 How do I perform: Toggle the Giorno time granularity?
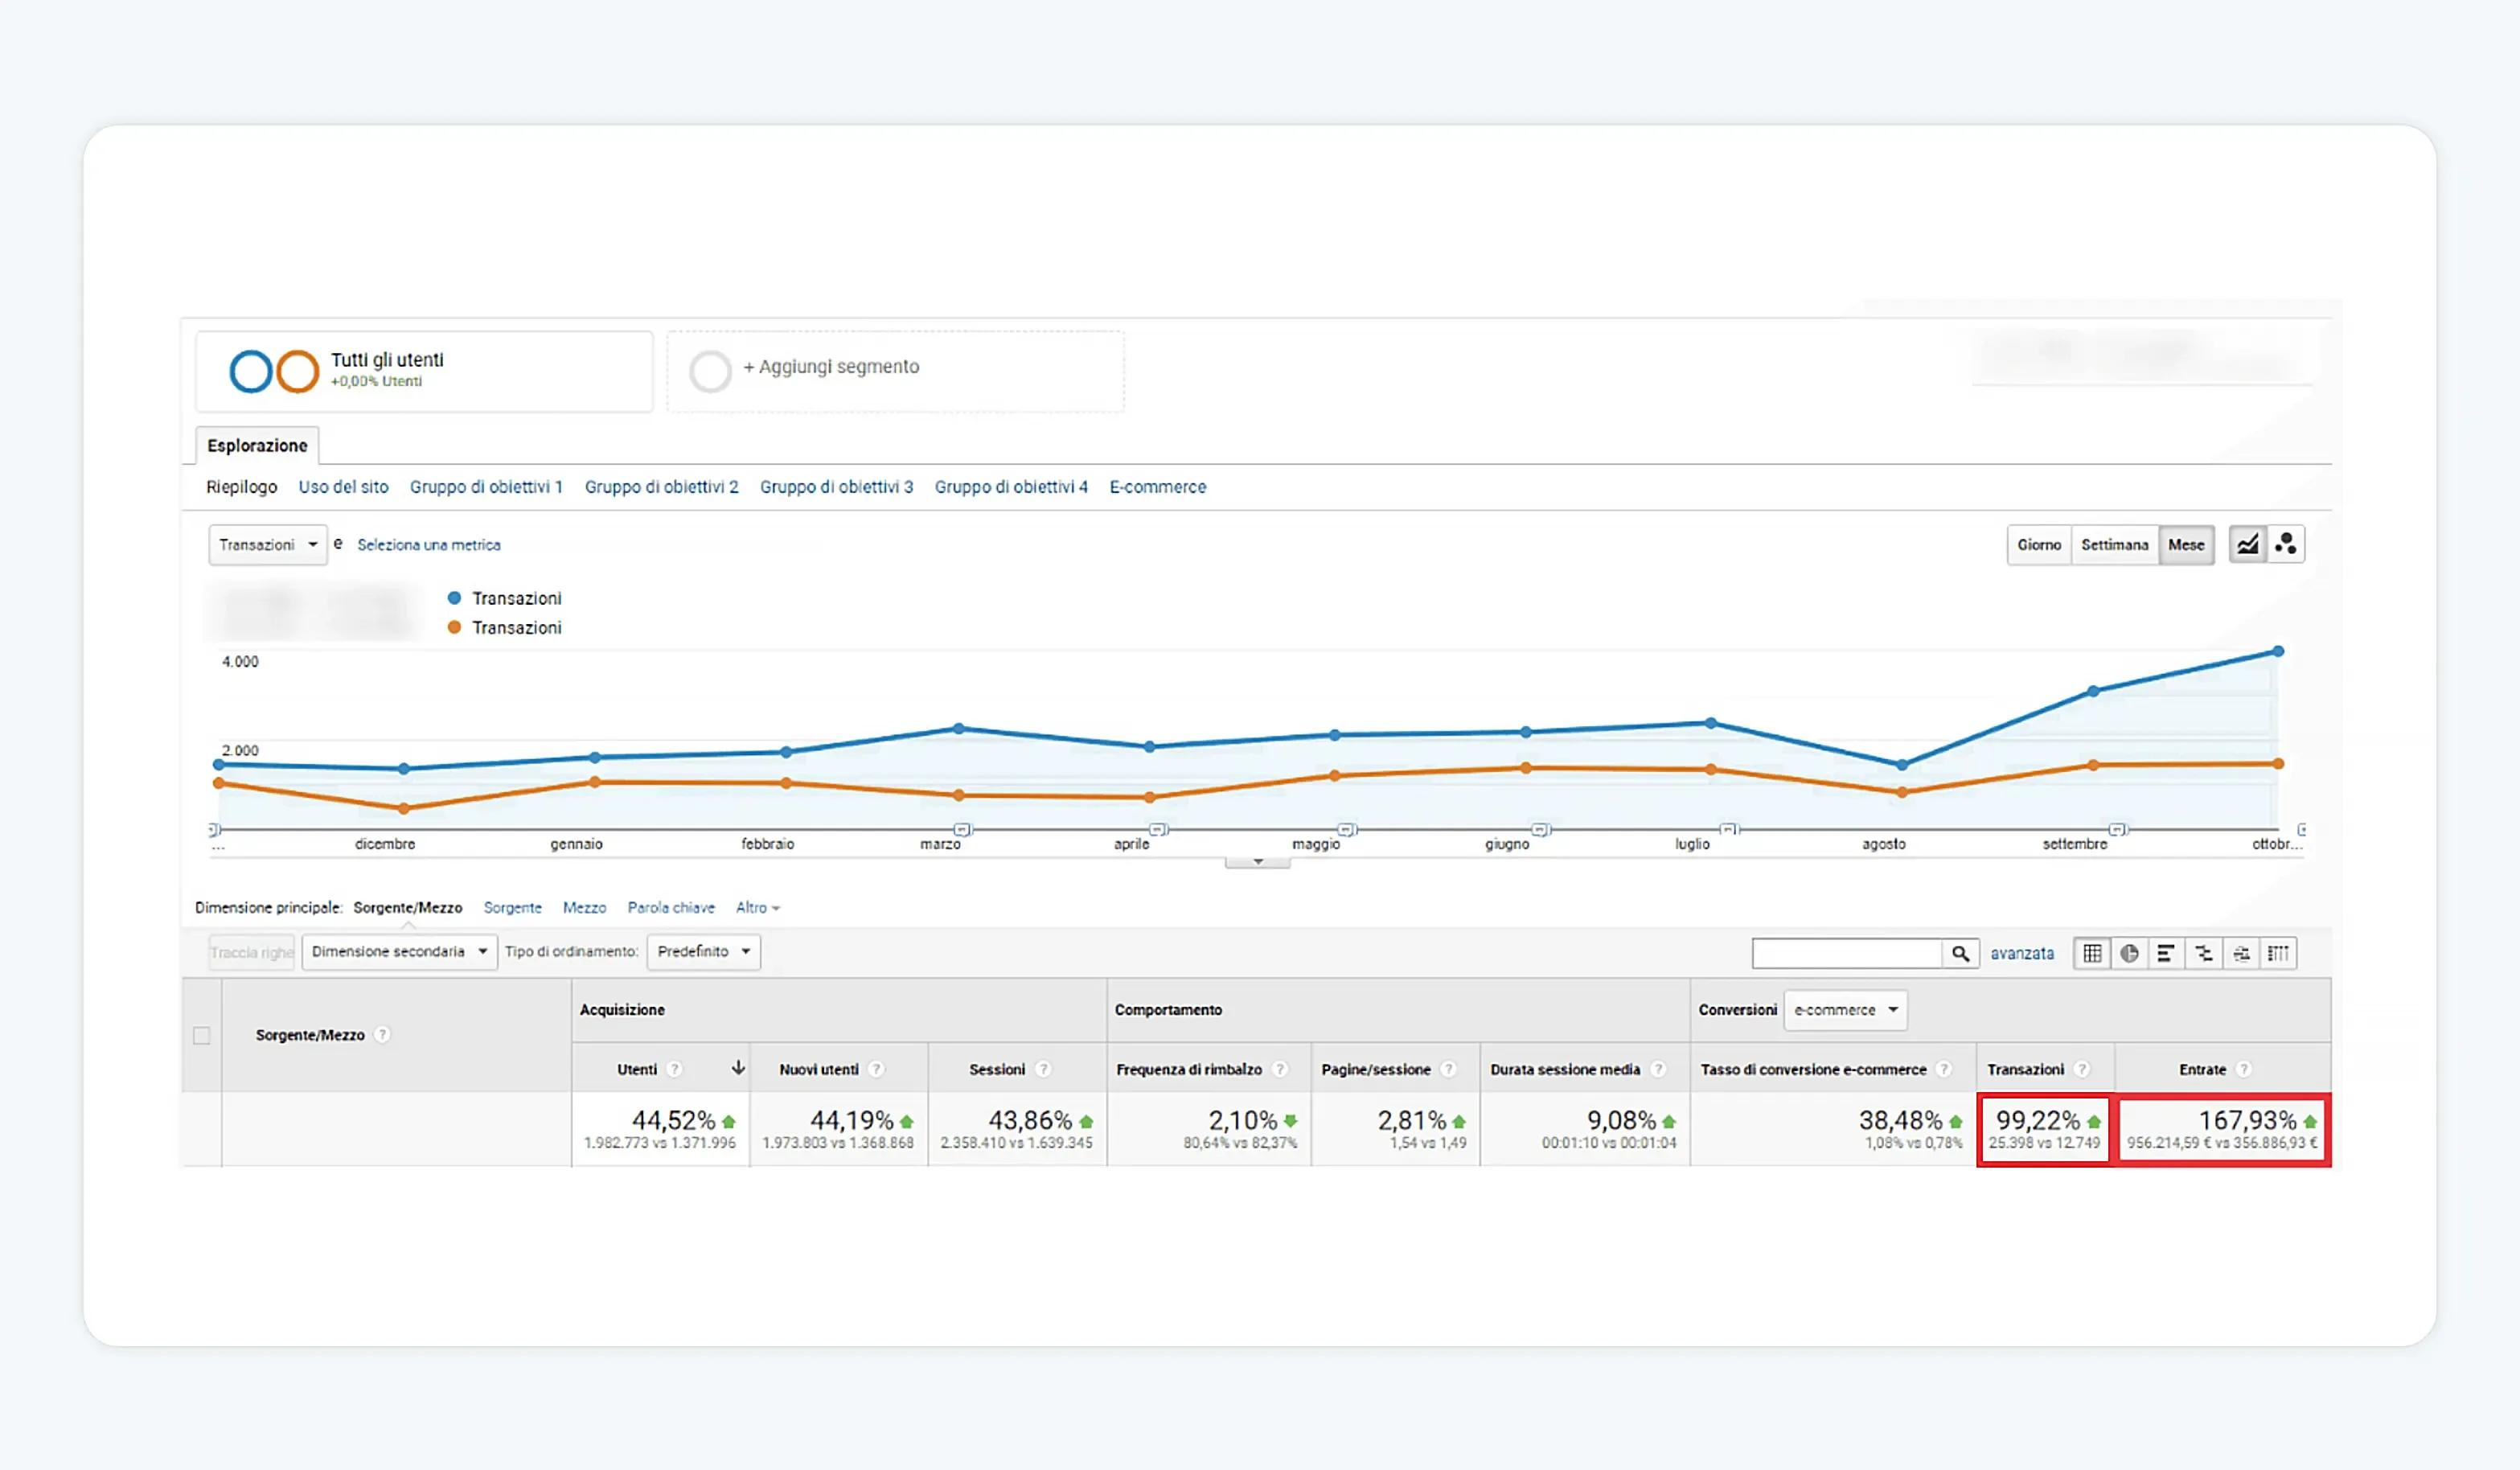coord(2039,545)
